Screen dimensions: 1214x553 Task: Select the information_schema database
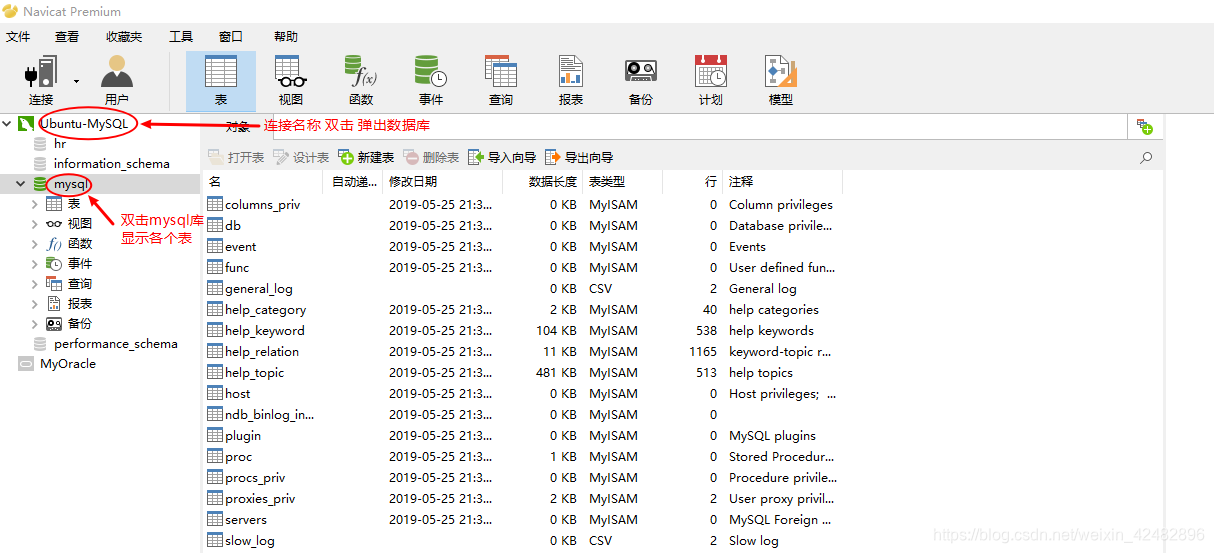point(111,164)
